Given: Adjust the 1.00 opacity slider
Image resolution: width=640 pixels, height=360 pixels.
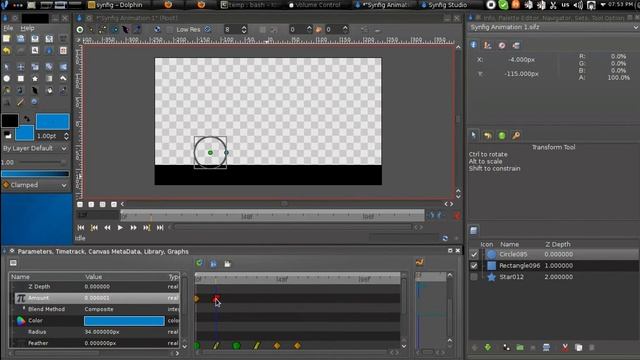Looking at the screenshot, I should 41,162.
